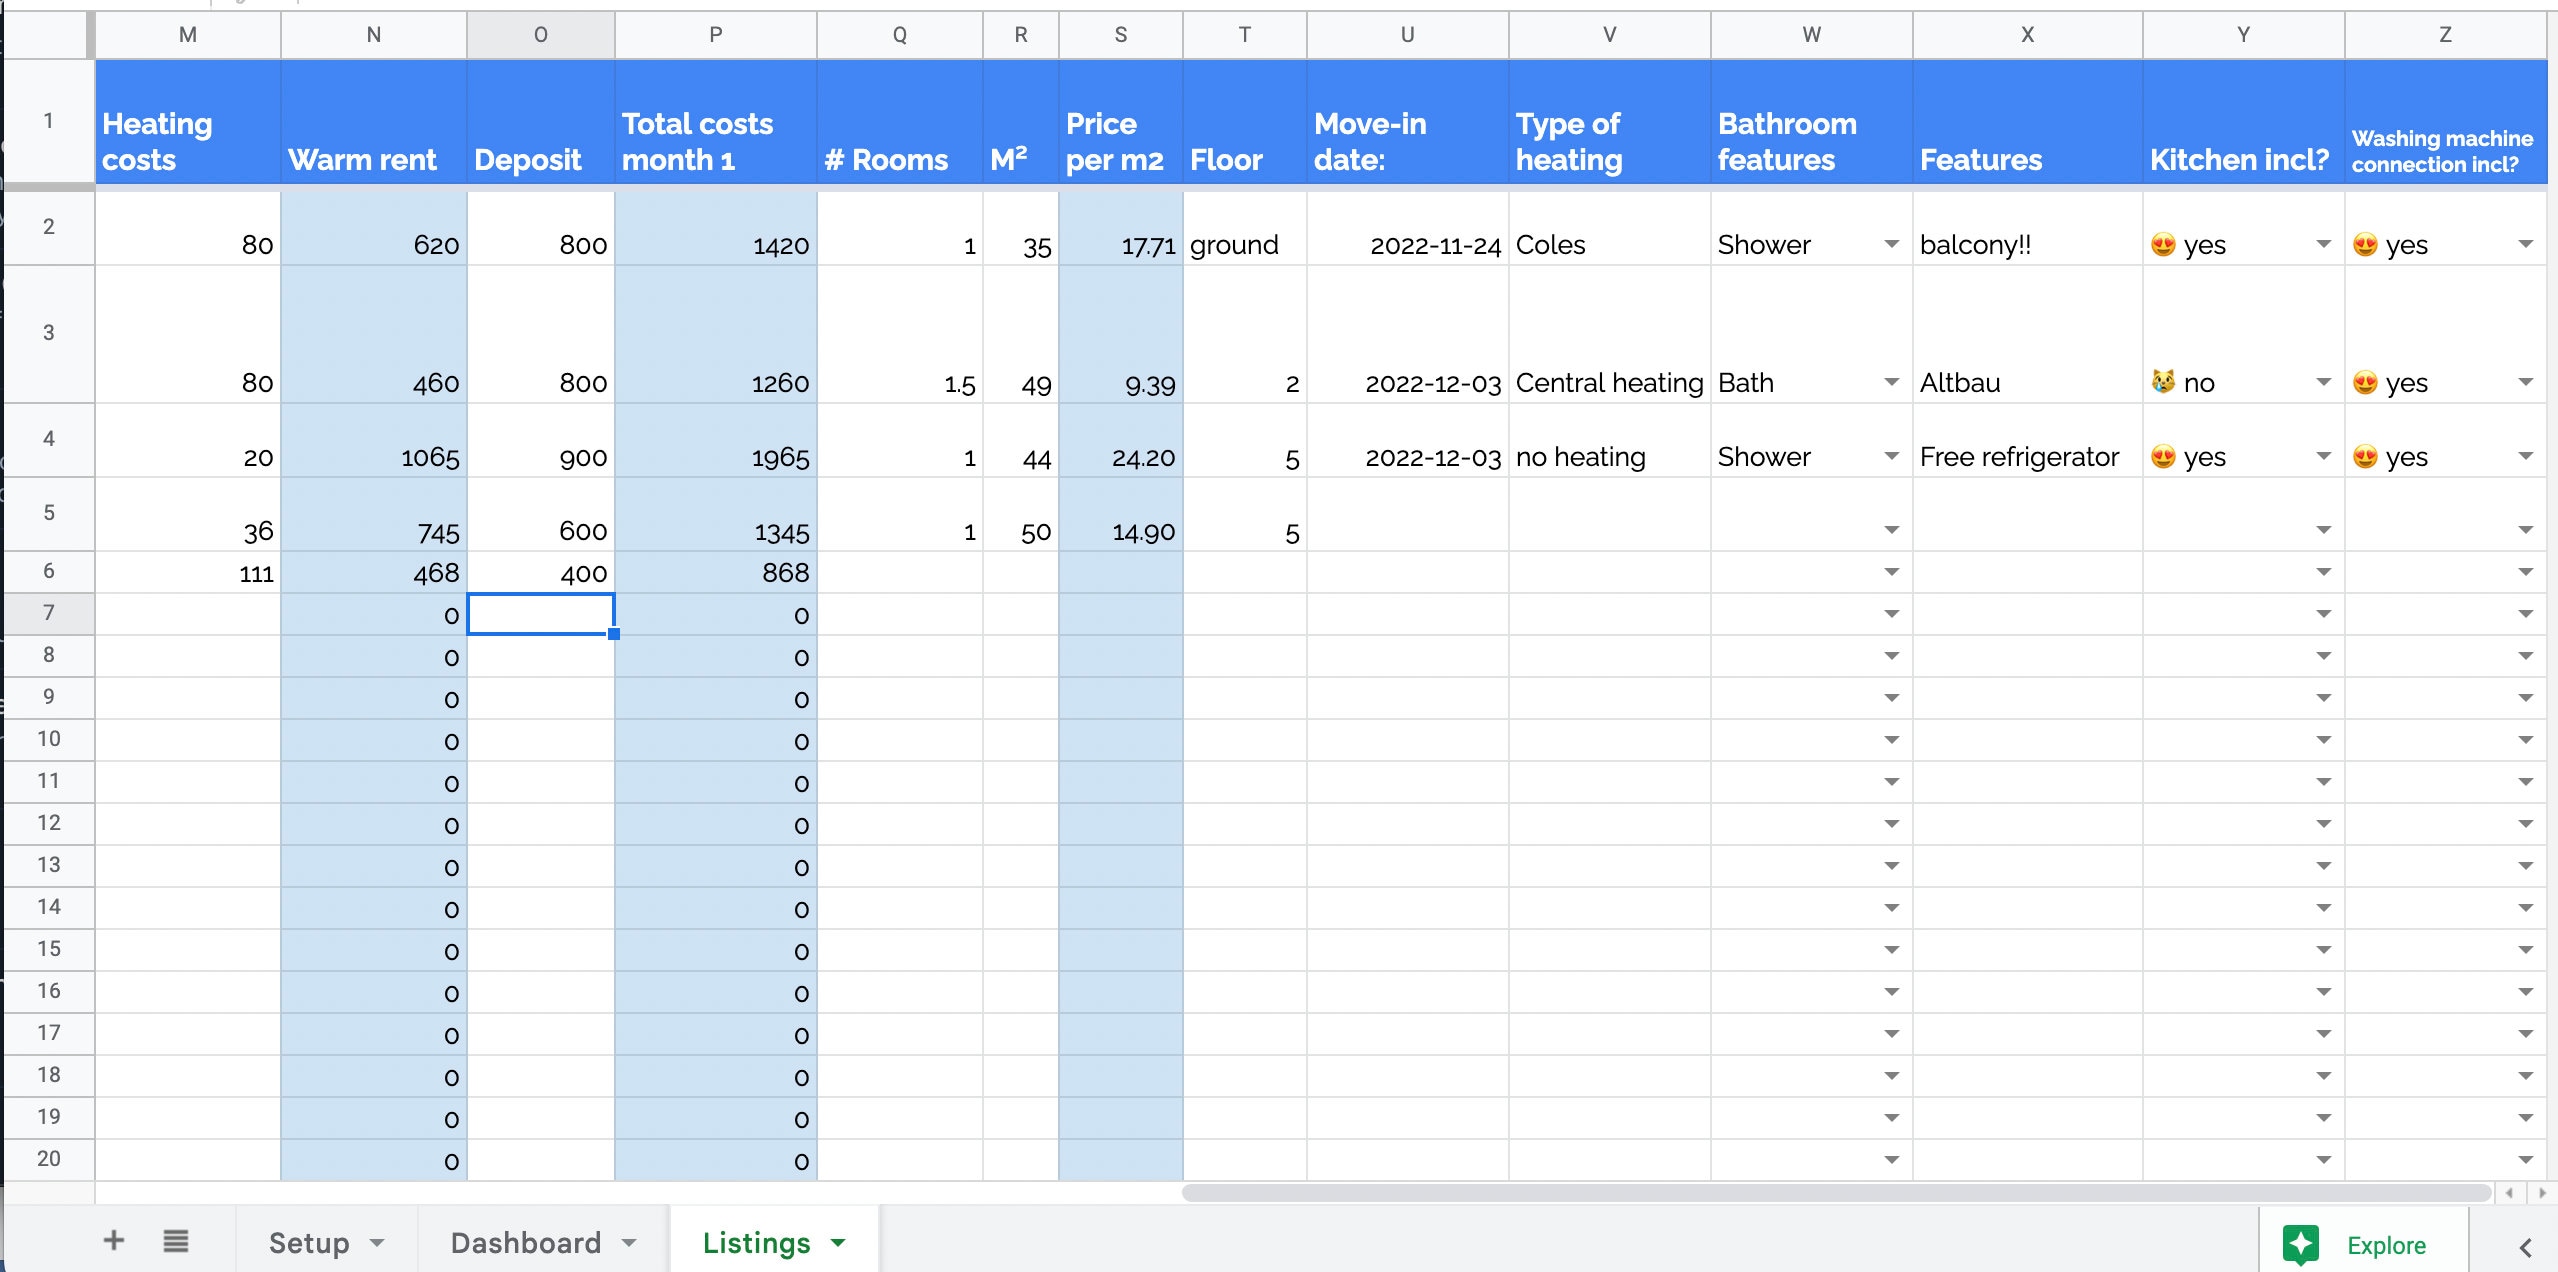Click the total costs value 868
This screenshot has width=2558, height=1272.
[x=716, y=572]
